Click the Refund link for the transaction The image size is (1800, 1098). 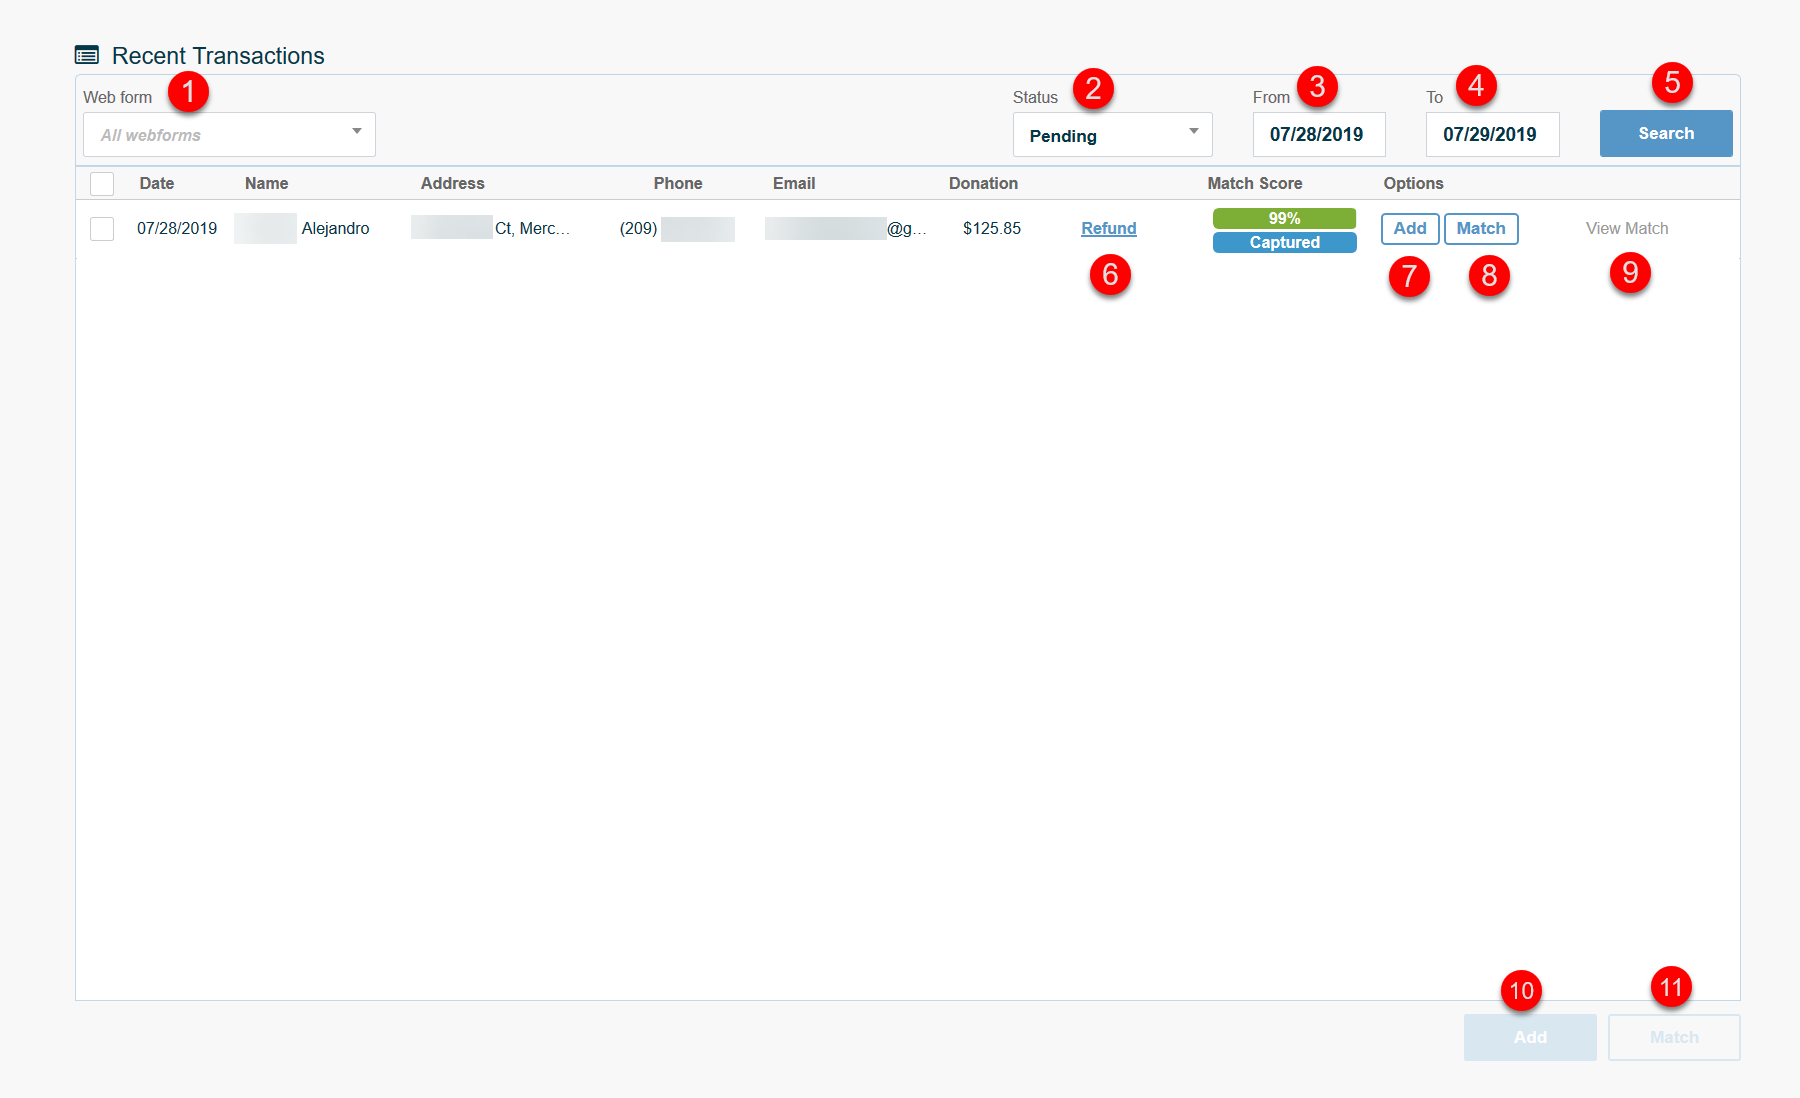point(1108,228)
